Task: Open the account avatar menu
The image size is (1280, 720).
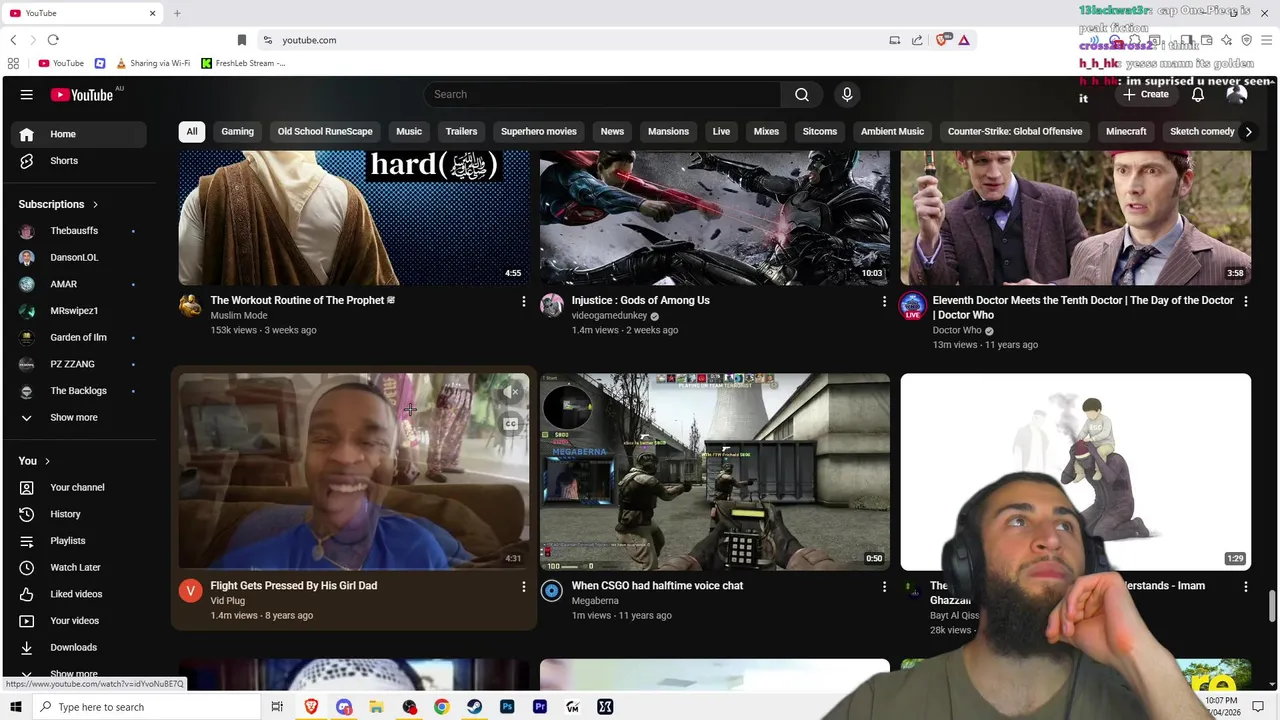Action: (x=1237, y=94)
